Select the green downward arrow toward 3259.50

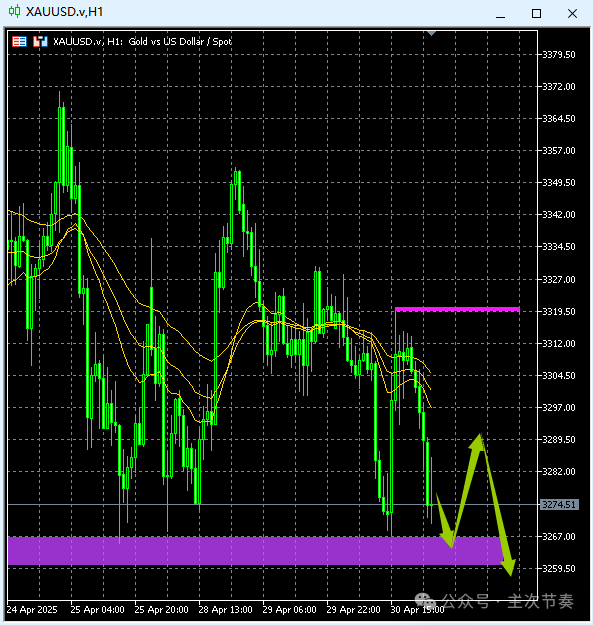[497, 506]
